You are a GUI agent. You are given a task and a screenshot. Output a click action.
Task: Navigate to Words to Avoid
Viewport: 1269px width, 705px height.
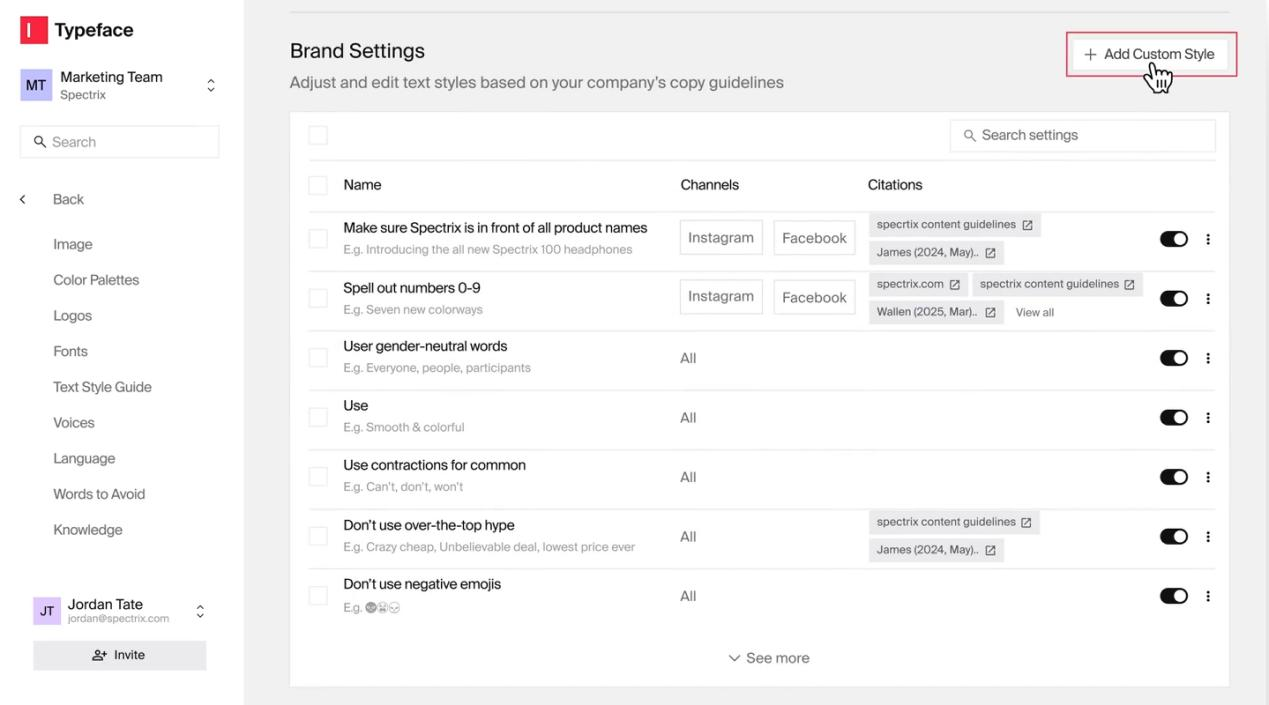pyautogui.click(x=99, y=494)
